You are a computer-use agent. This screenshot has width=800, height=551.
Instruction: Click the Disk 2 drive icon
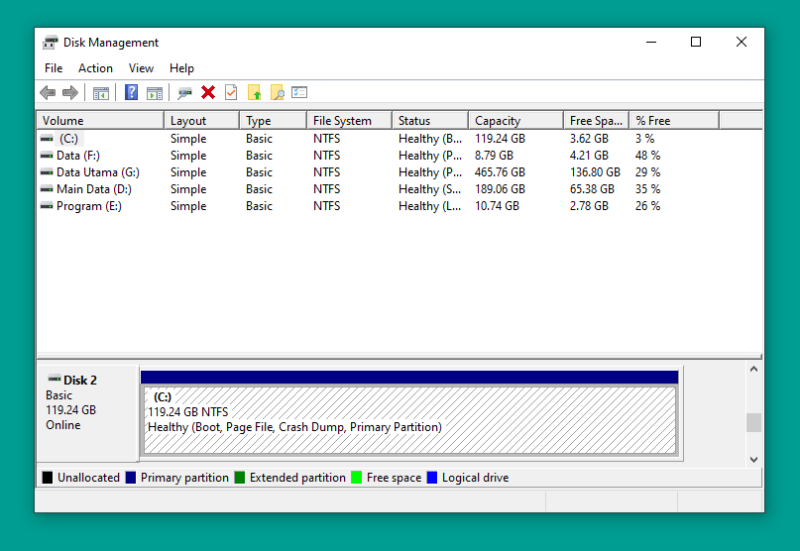[x=54, y=379]
